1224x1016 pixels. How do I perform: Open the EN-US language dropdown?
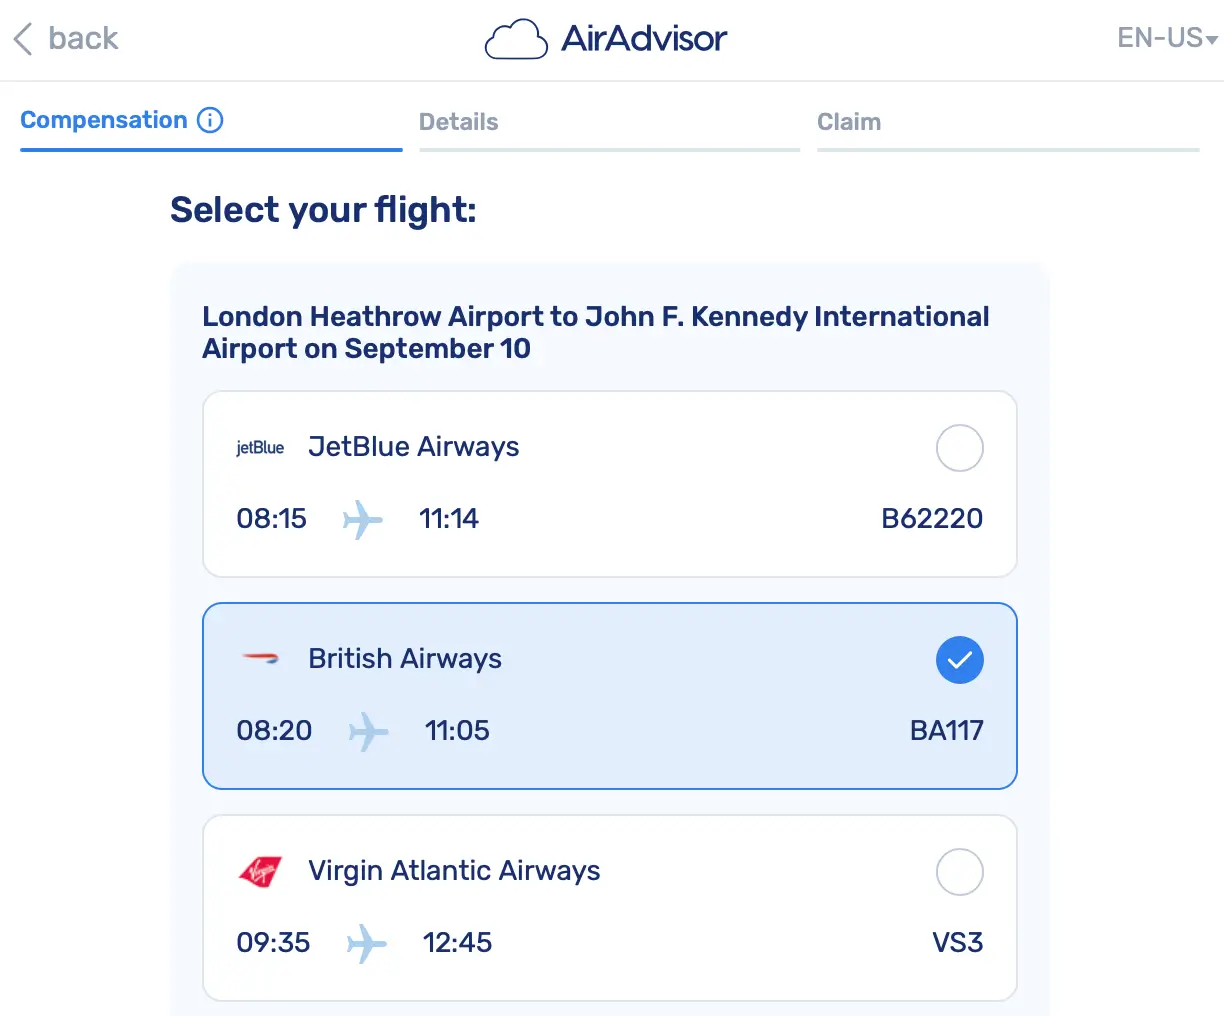(1160, 38)
